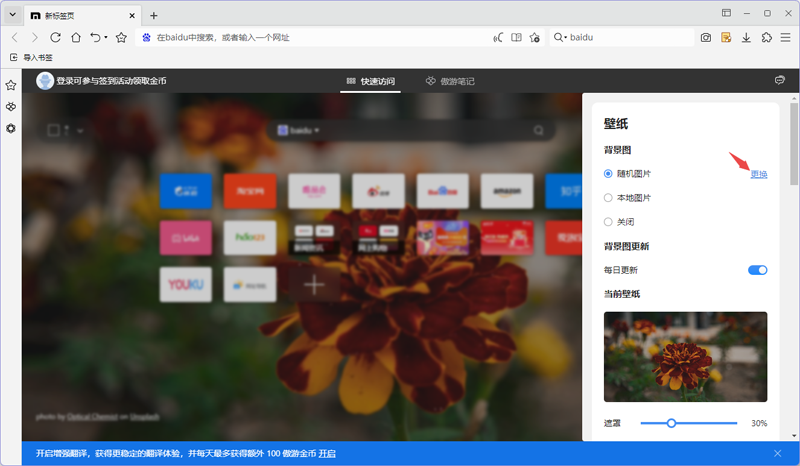
Task: Enable reader mode book icon
Action: click(x=517, y=37)
